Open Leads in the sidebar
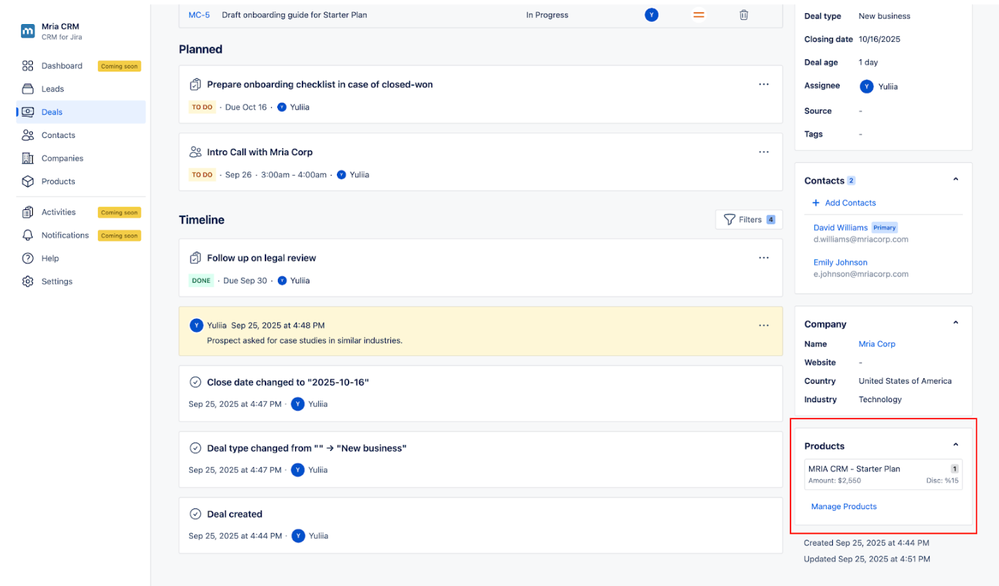The height and width of the screenshot is (586, 999). (52, 89)
